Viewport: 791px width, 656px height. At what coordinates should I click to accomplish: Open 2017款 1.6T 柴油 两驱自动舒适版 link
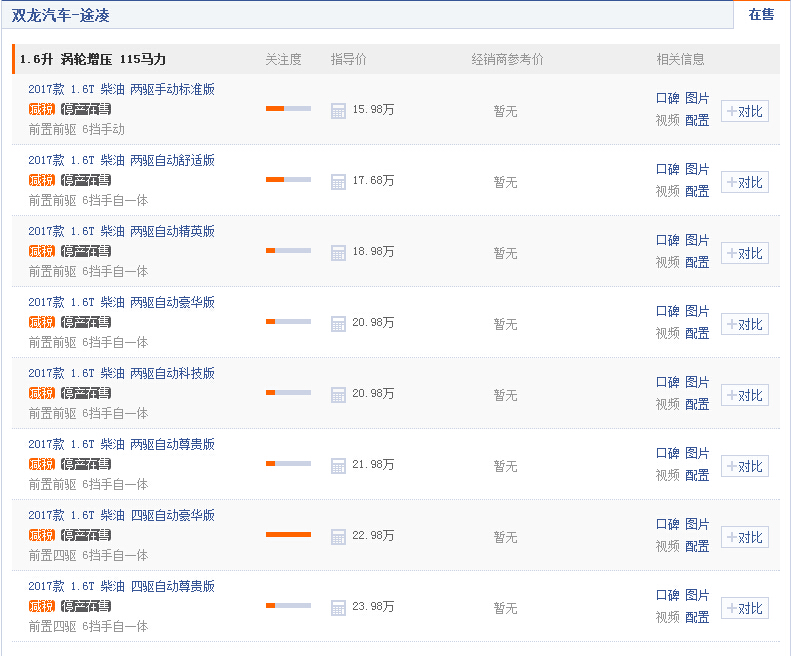pos(122,160)
